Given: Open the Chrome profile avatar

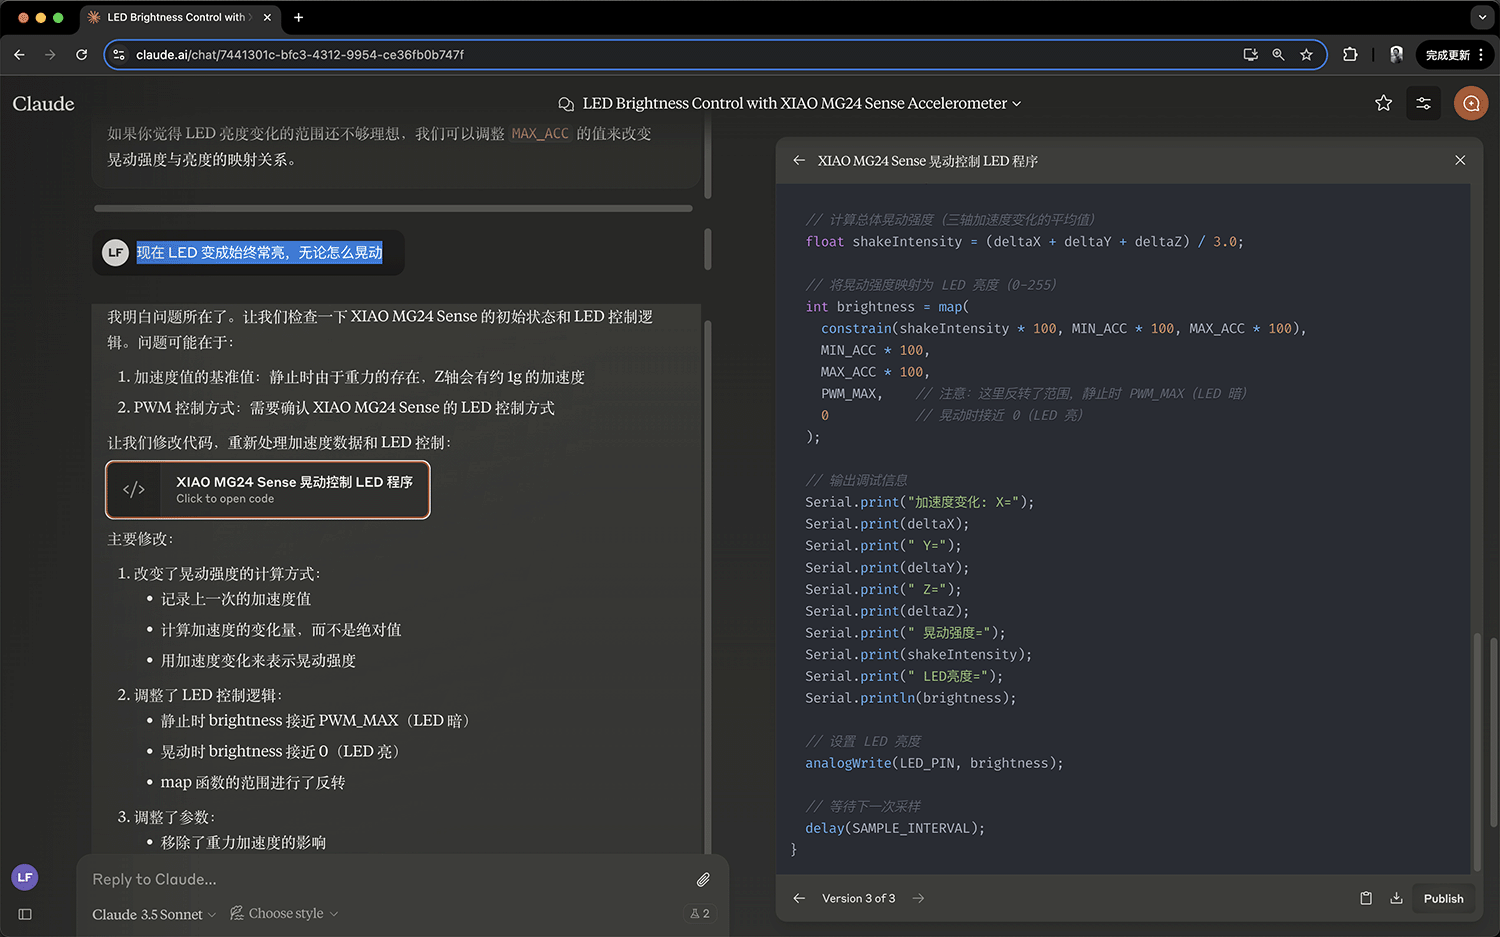Looking at the screenshot, I should tap(1396, 55).
